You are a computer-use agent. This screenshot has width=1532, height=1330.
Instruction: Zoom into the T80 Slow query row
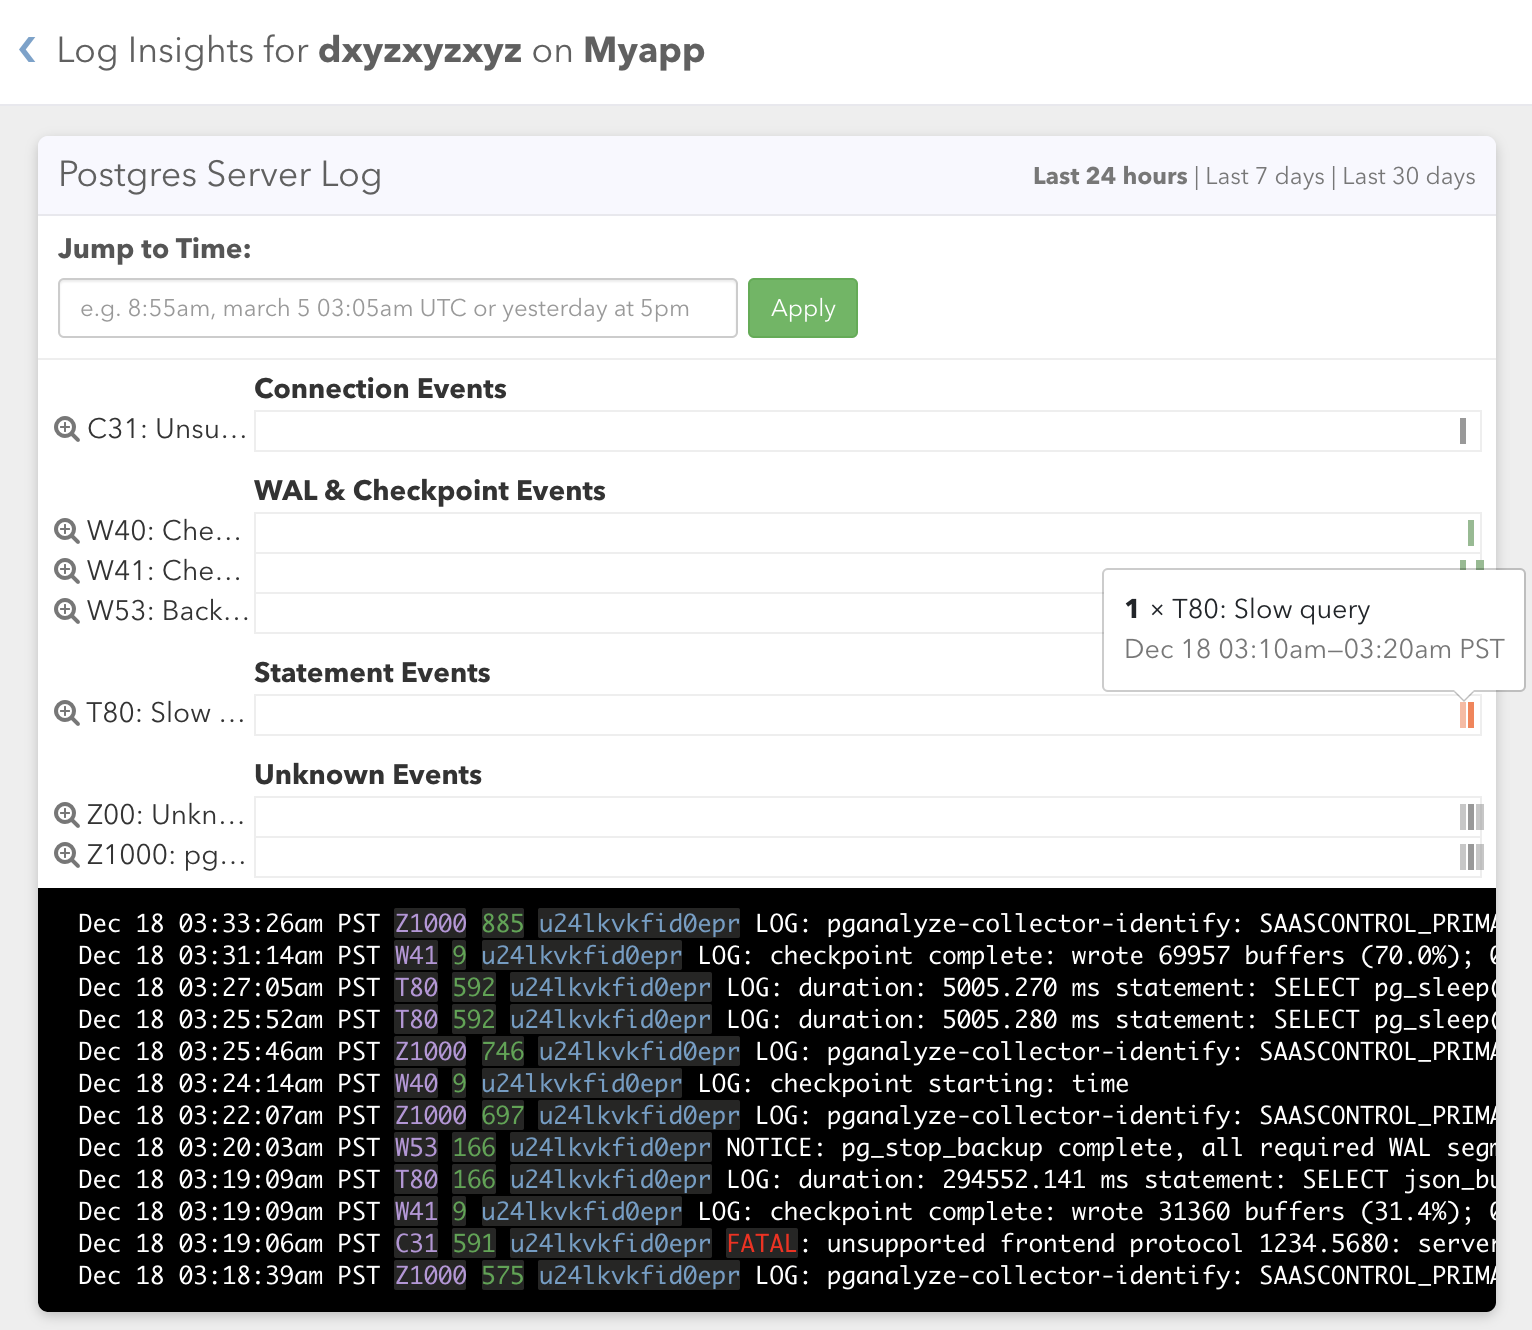coord(67,713)
